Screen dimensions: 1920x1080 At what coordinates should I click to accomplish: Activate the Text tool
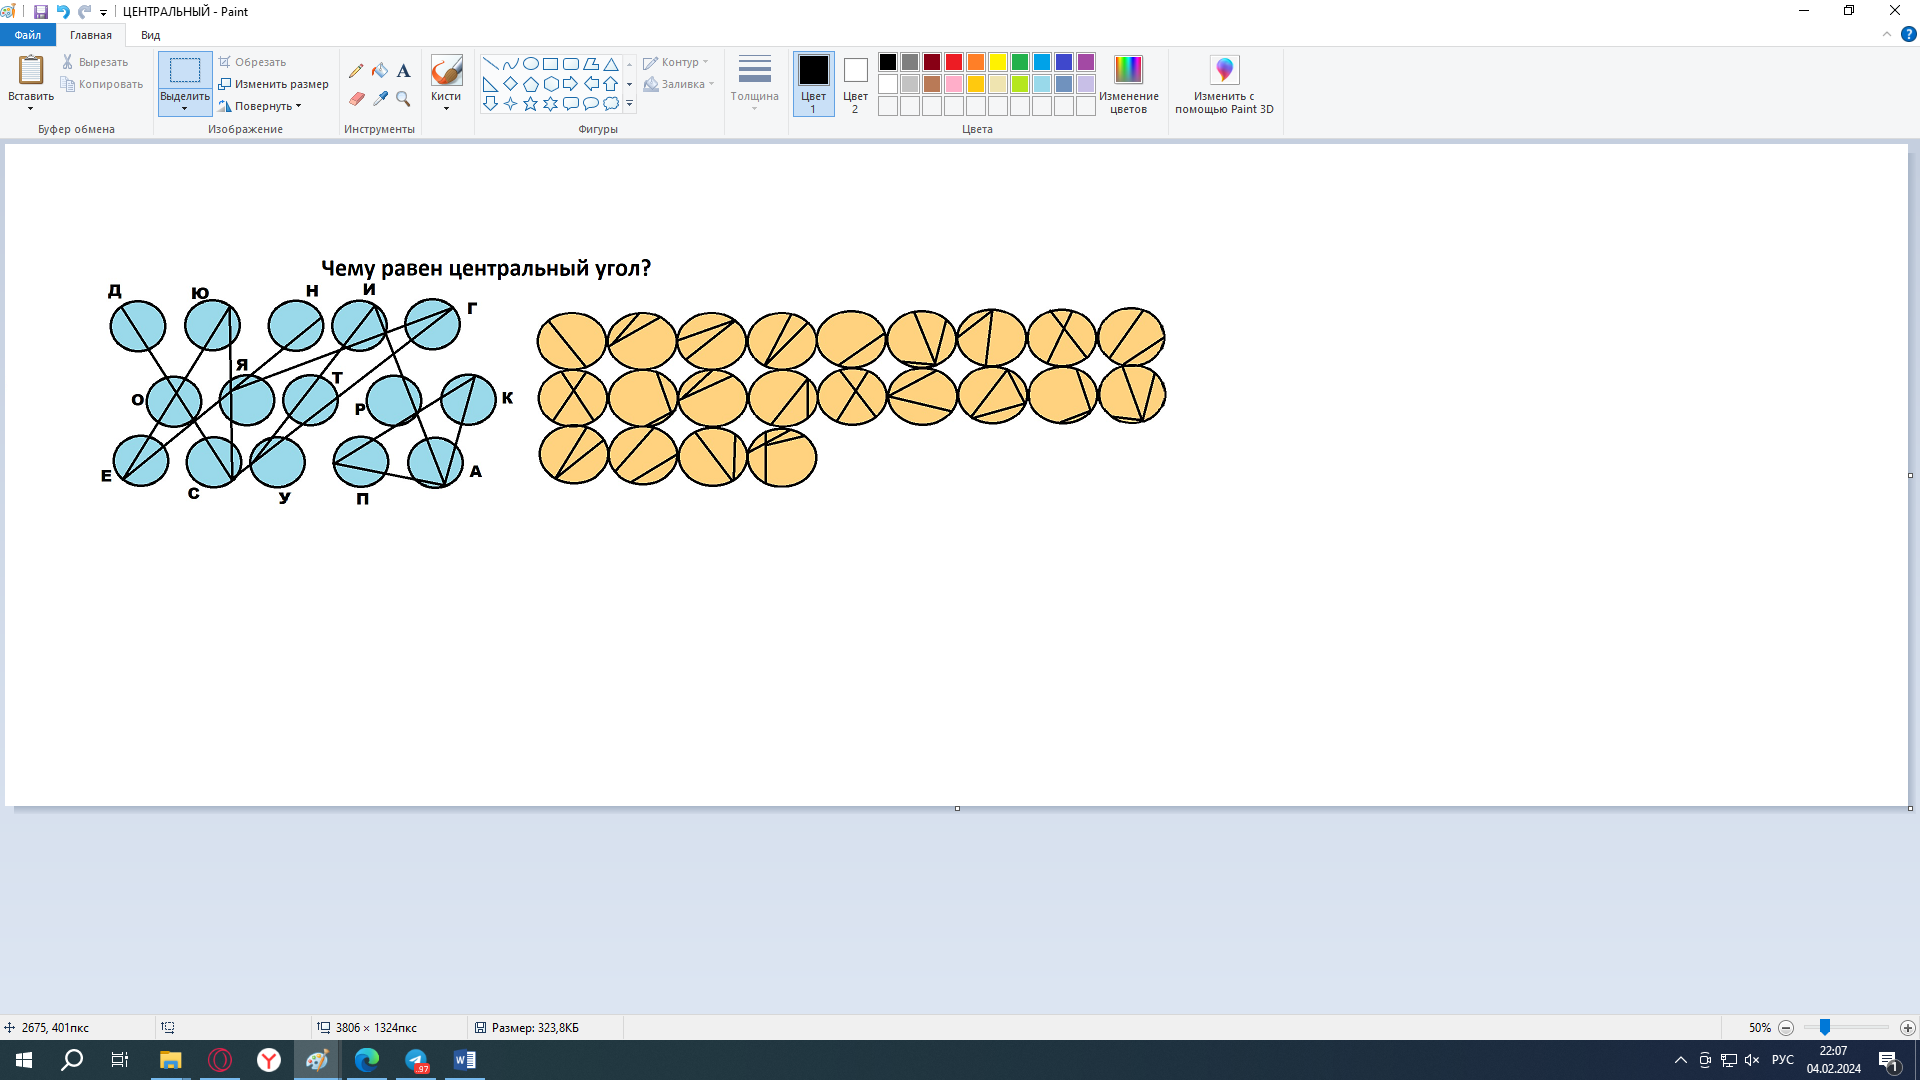pos(403,71)
